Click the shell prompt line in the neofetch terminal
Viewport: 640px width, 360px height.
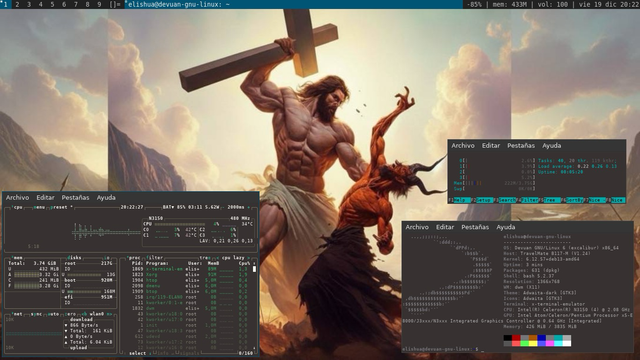tap(443, 349)
